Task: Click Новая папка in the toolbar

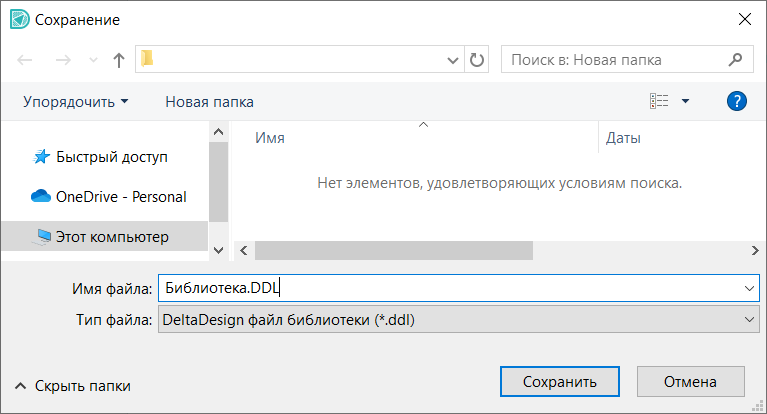Action: 209,101
